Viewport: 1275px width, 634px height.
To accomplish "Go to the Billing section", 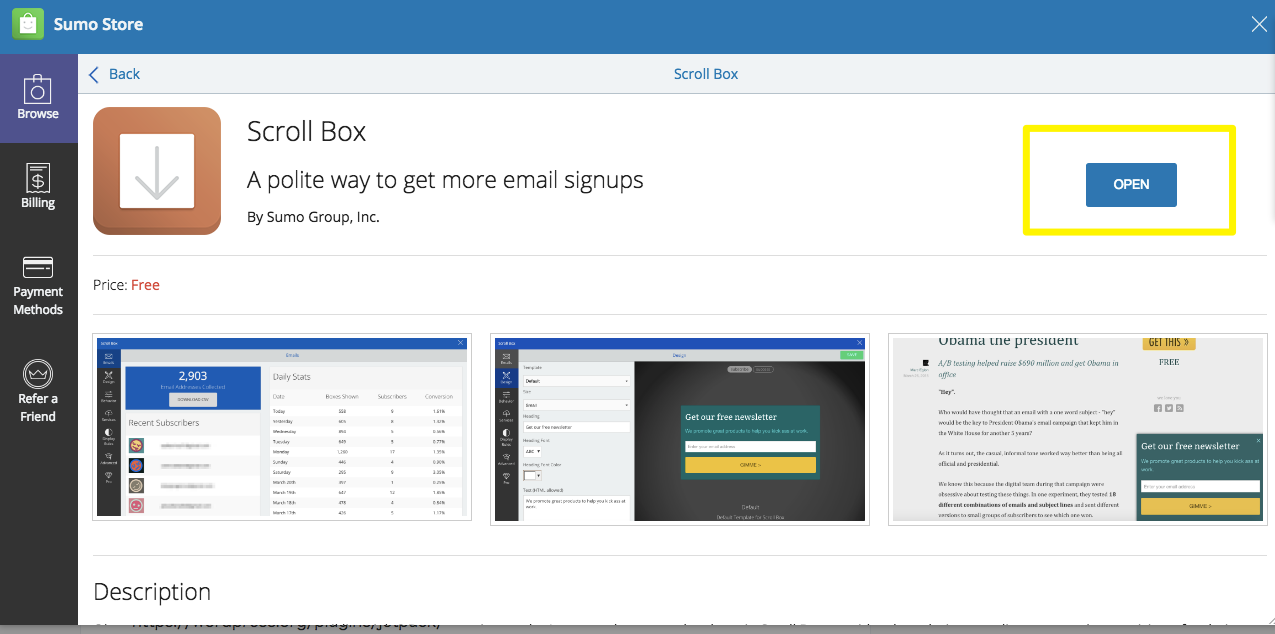I will [x=38, y=186].
